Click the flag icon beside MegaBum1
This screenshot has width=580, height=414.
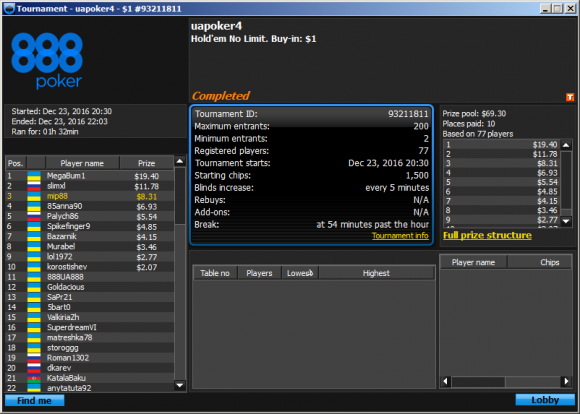coord(34,176)
